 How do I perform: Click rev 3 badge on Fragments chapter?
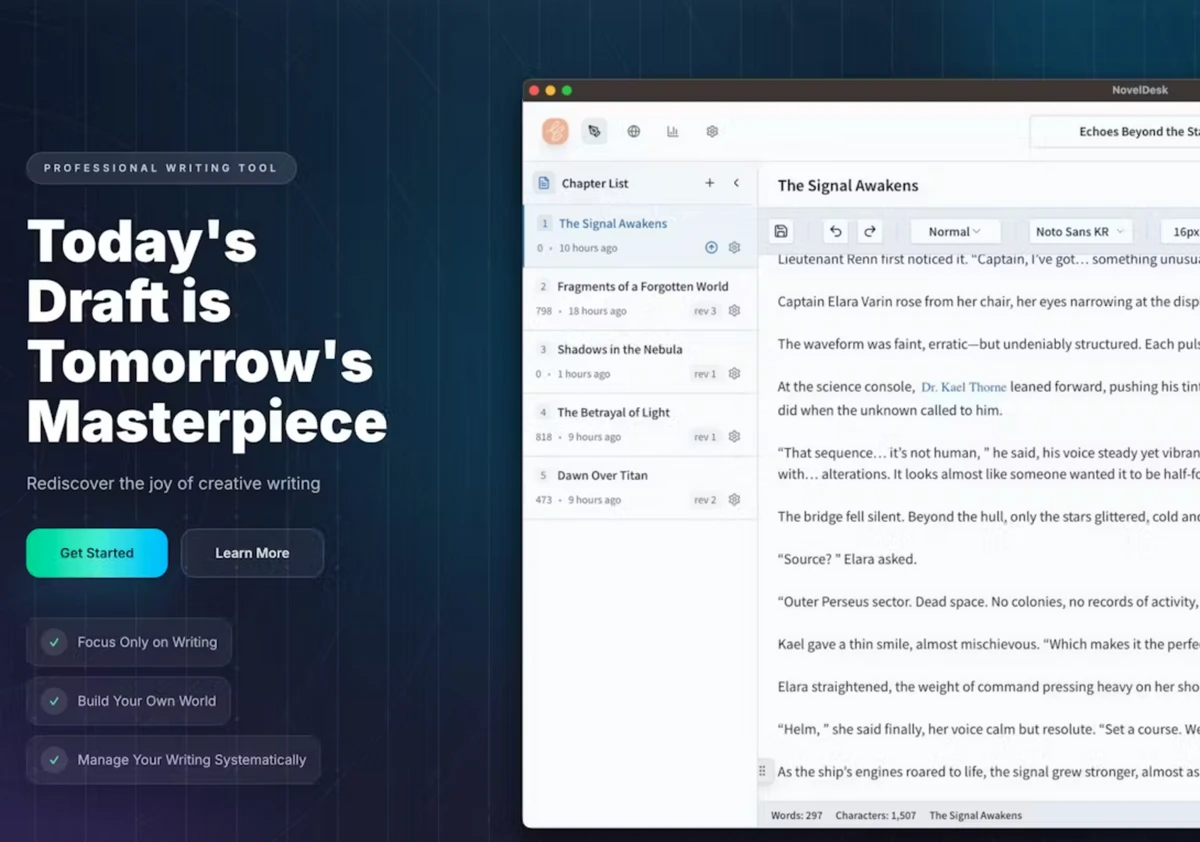[x=705, y=311]
